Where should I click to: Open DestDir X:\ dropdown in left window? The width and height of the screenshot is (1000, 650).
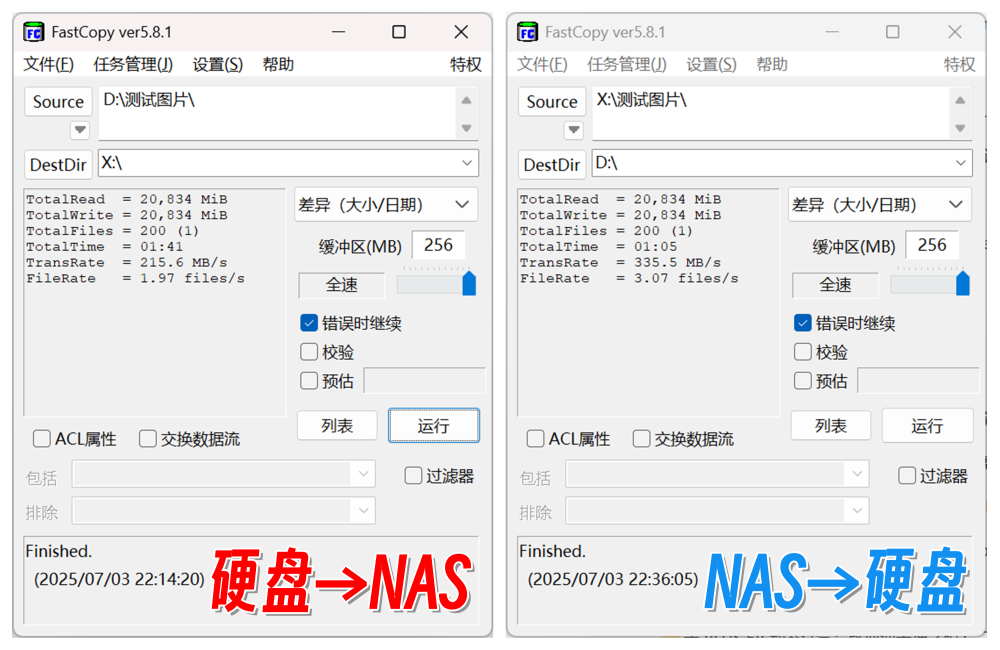[467, 163]
